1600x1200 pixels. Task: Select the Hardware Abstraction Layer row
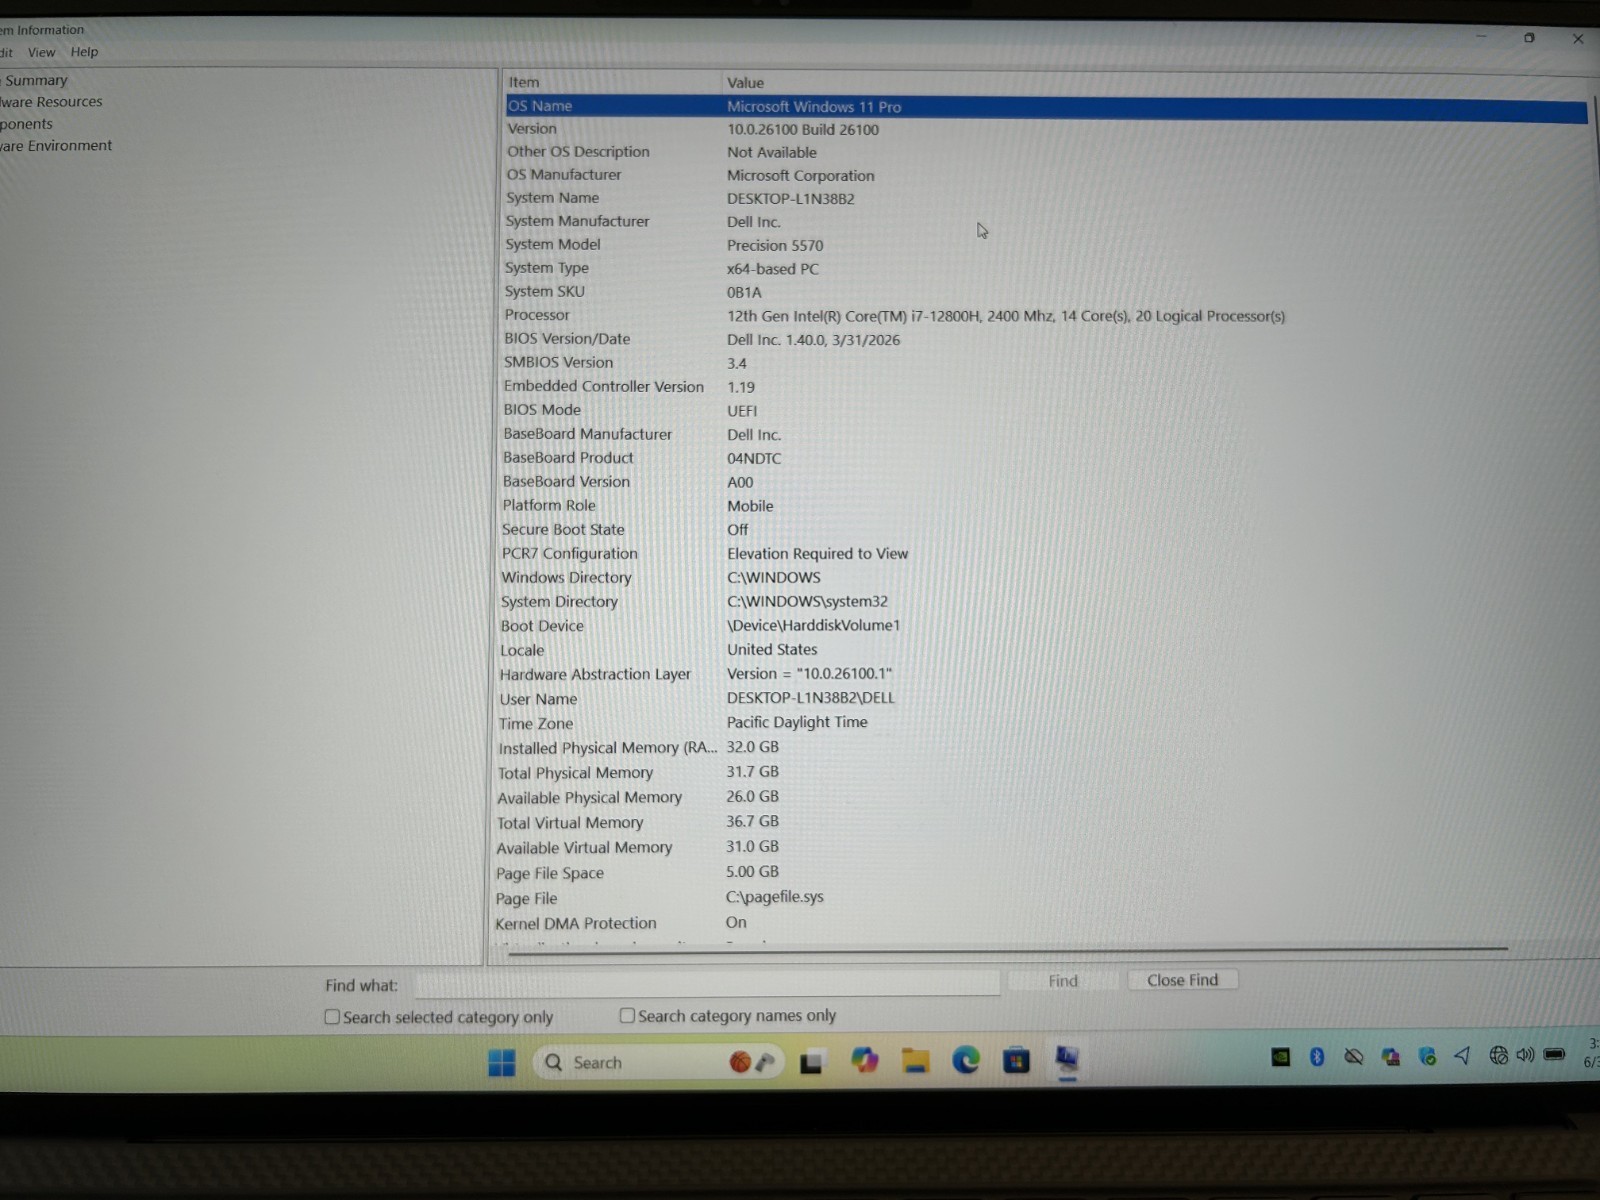(x=1046, y=674)
